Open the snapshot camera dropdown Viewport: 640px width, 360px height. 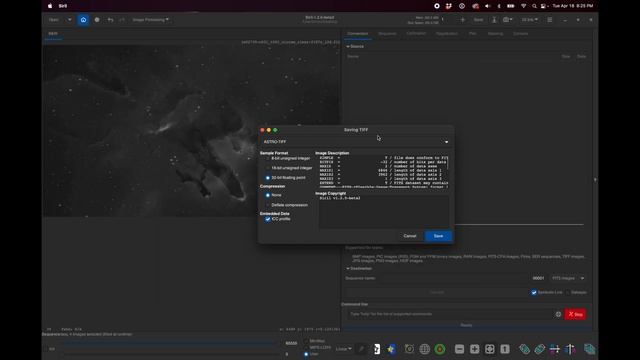point(508,20)
